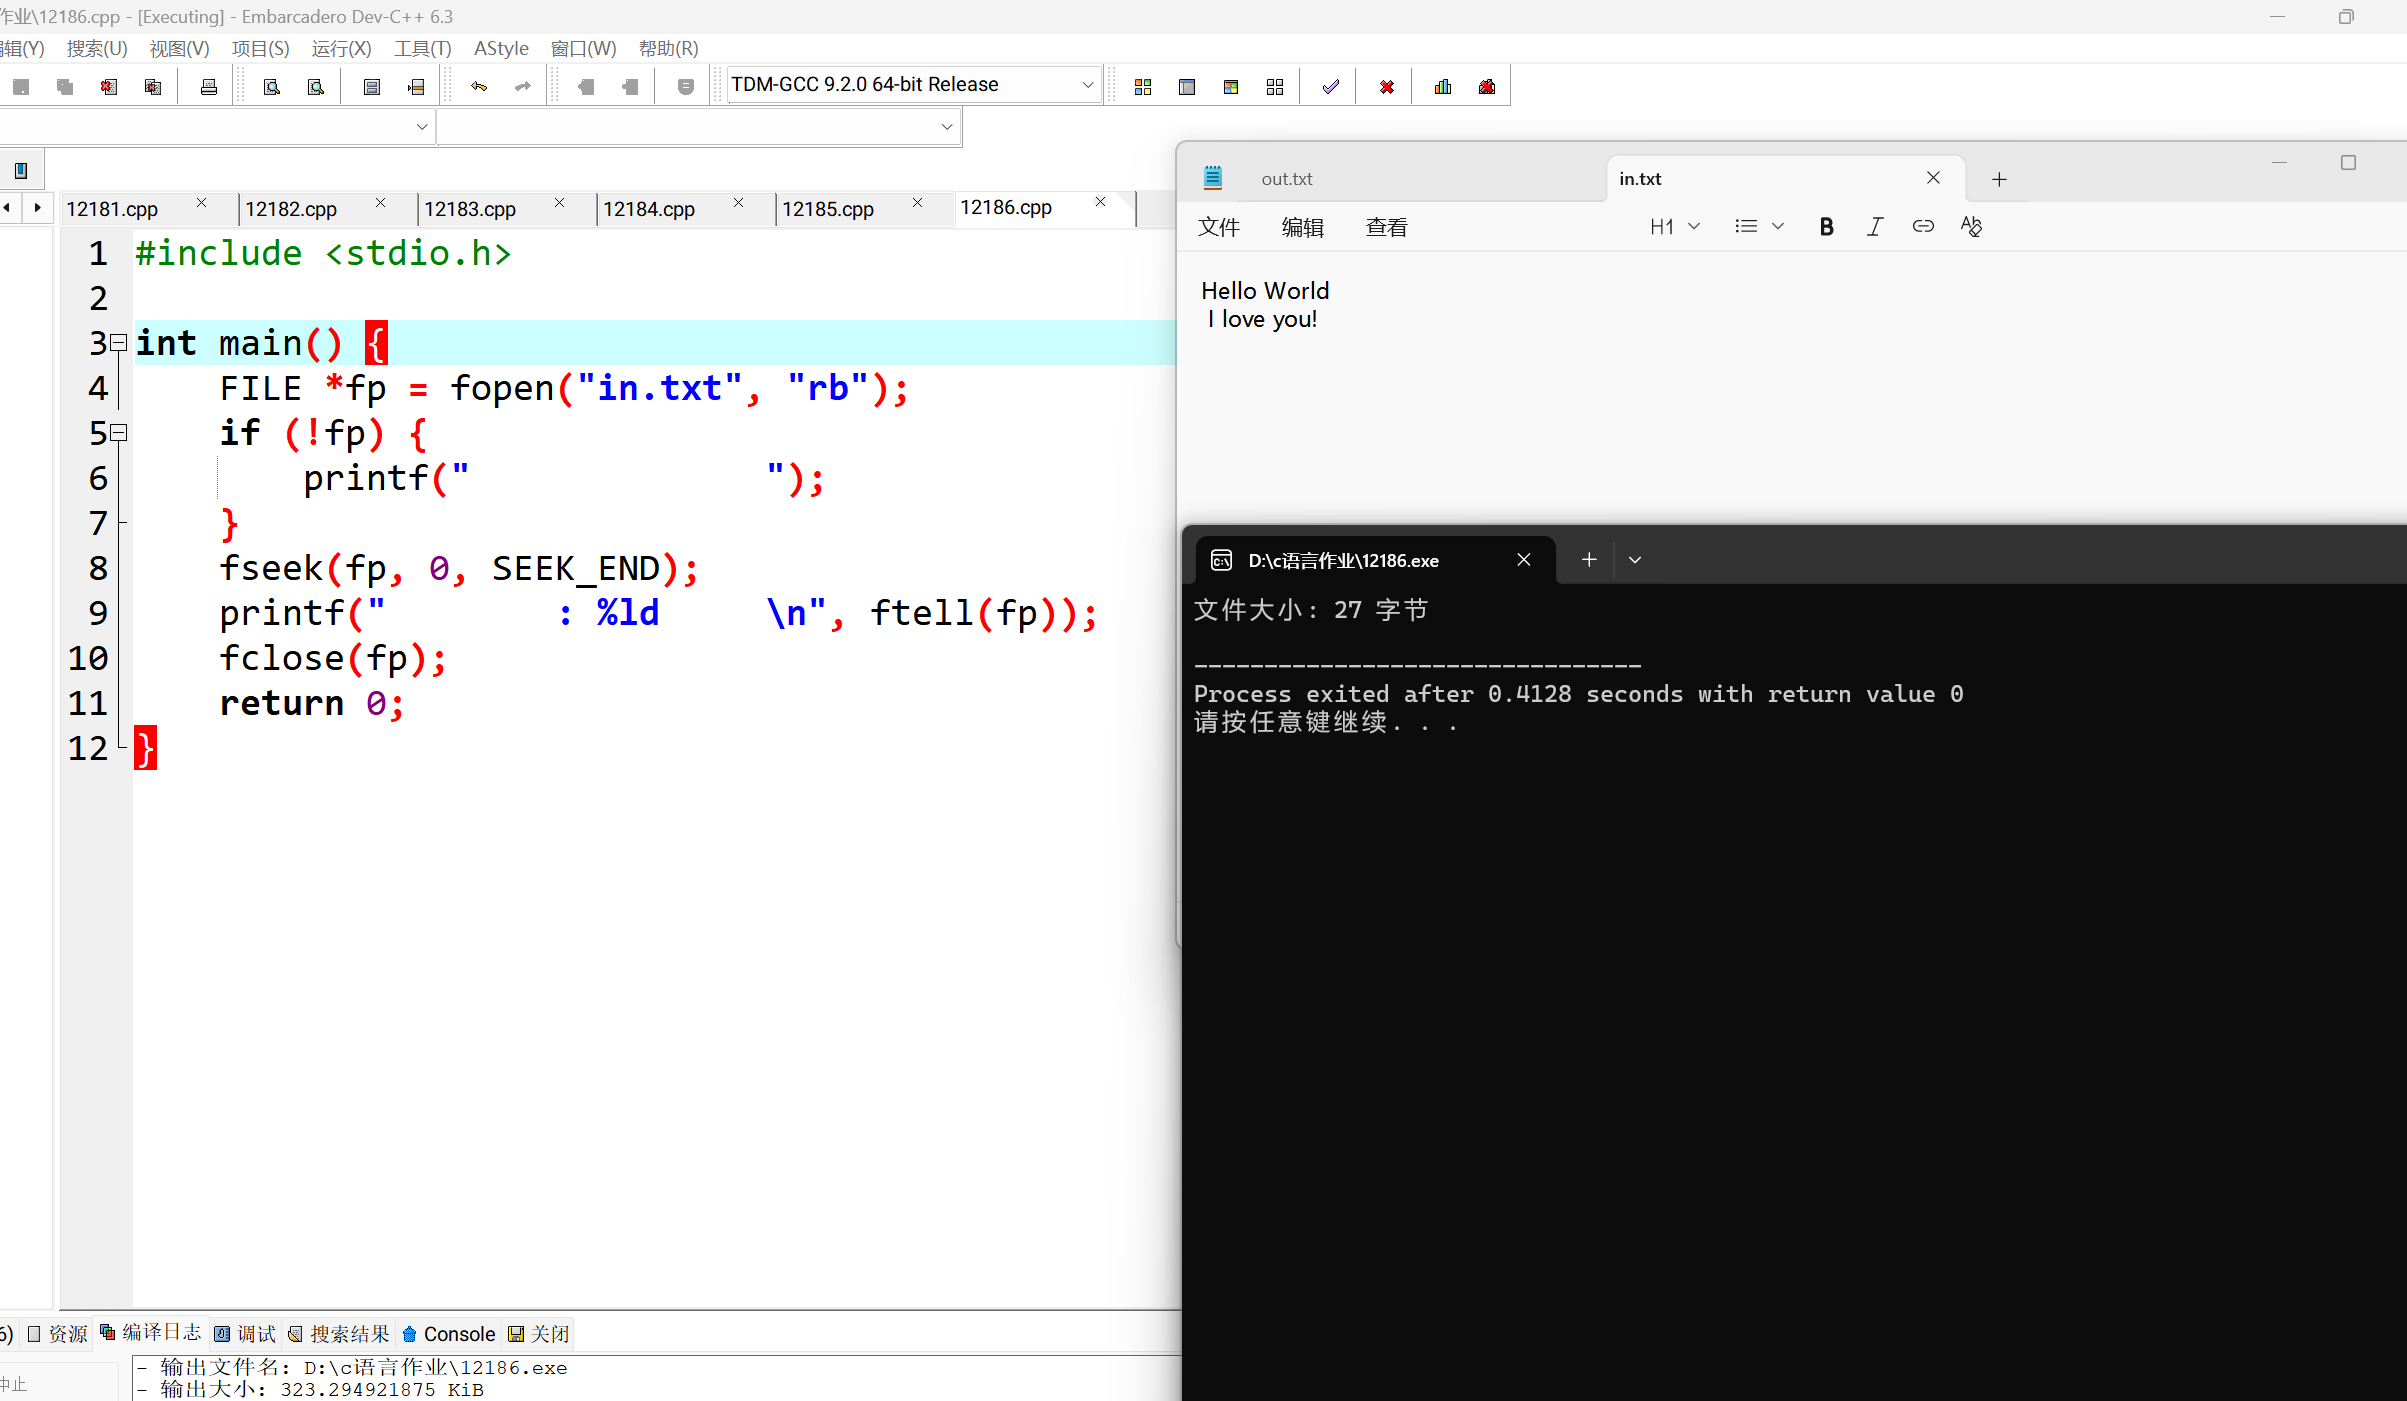Click the Undo arrow icon
2407x1401 pixels.
click(x=479, y=87)
